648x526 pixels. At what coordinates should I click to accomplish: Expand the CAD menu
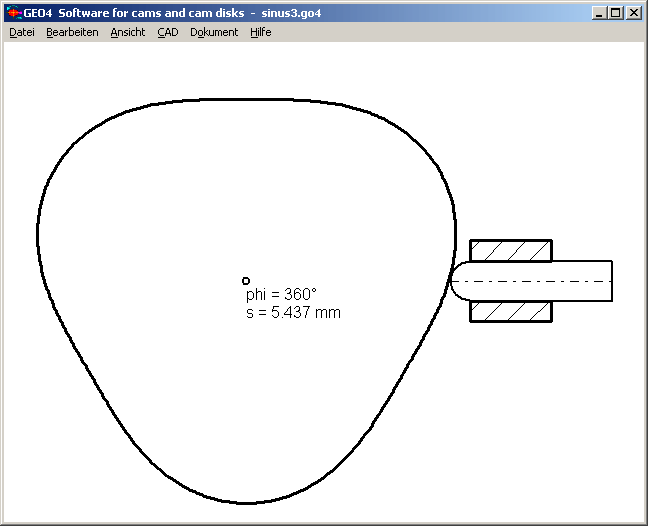[167, 32]
